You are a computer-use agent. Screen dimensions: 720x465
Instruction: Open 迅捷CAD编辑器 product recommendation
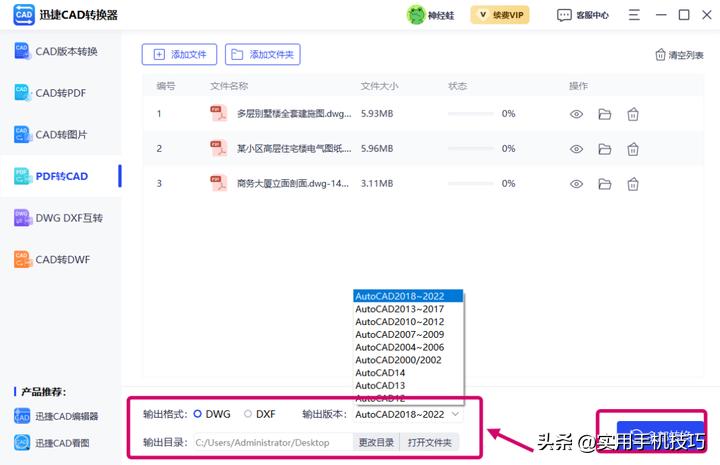(x=56, y=416)
